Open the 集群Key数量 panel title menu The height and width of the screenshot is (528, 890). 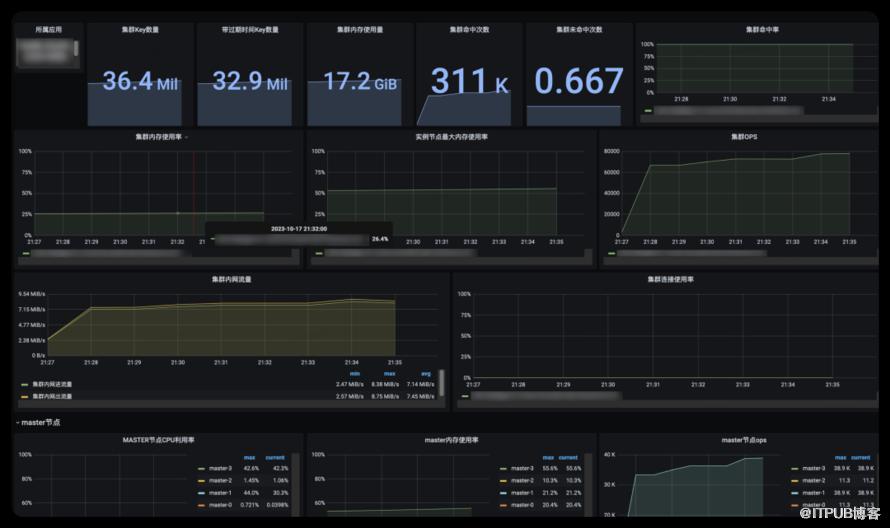(138, 29)
